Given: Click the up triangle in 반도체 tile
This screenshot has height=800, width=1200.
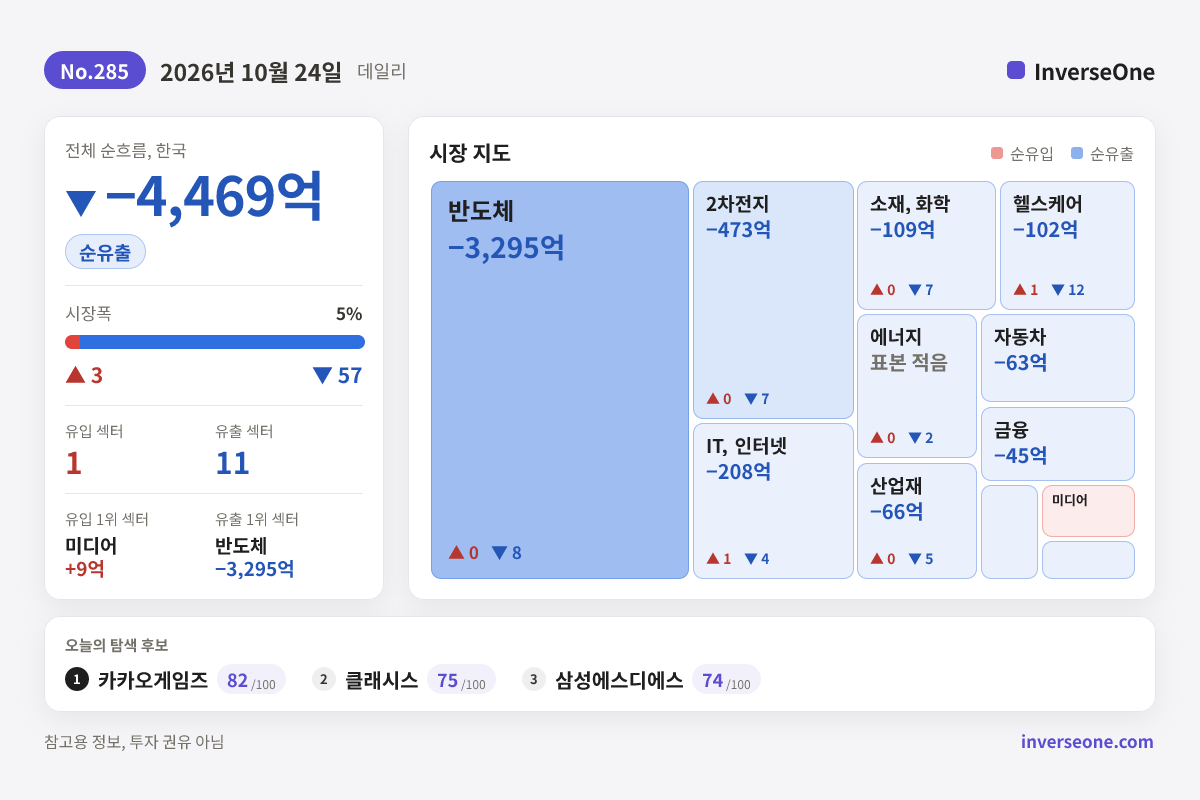Looking at the screenshot, I should [x=456, y=552].
